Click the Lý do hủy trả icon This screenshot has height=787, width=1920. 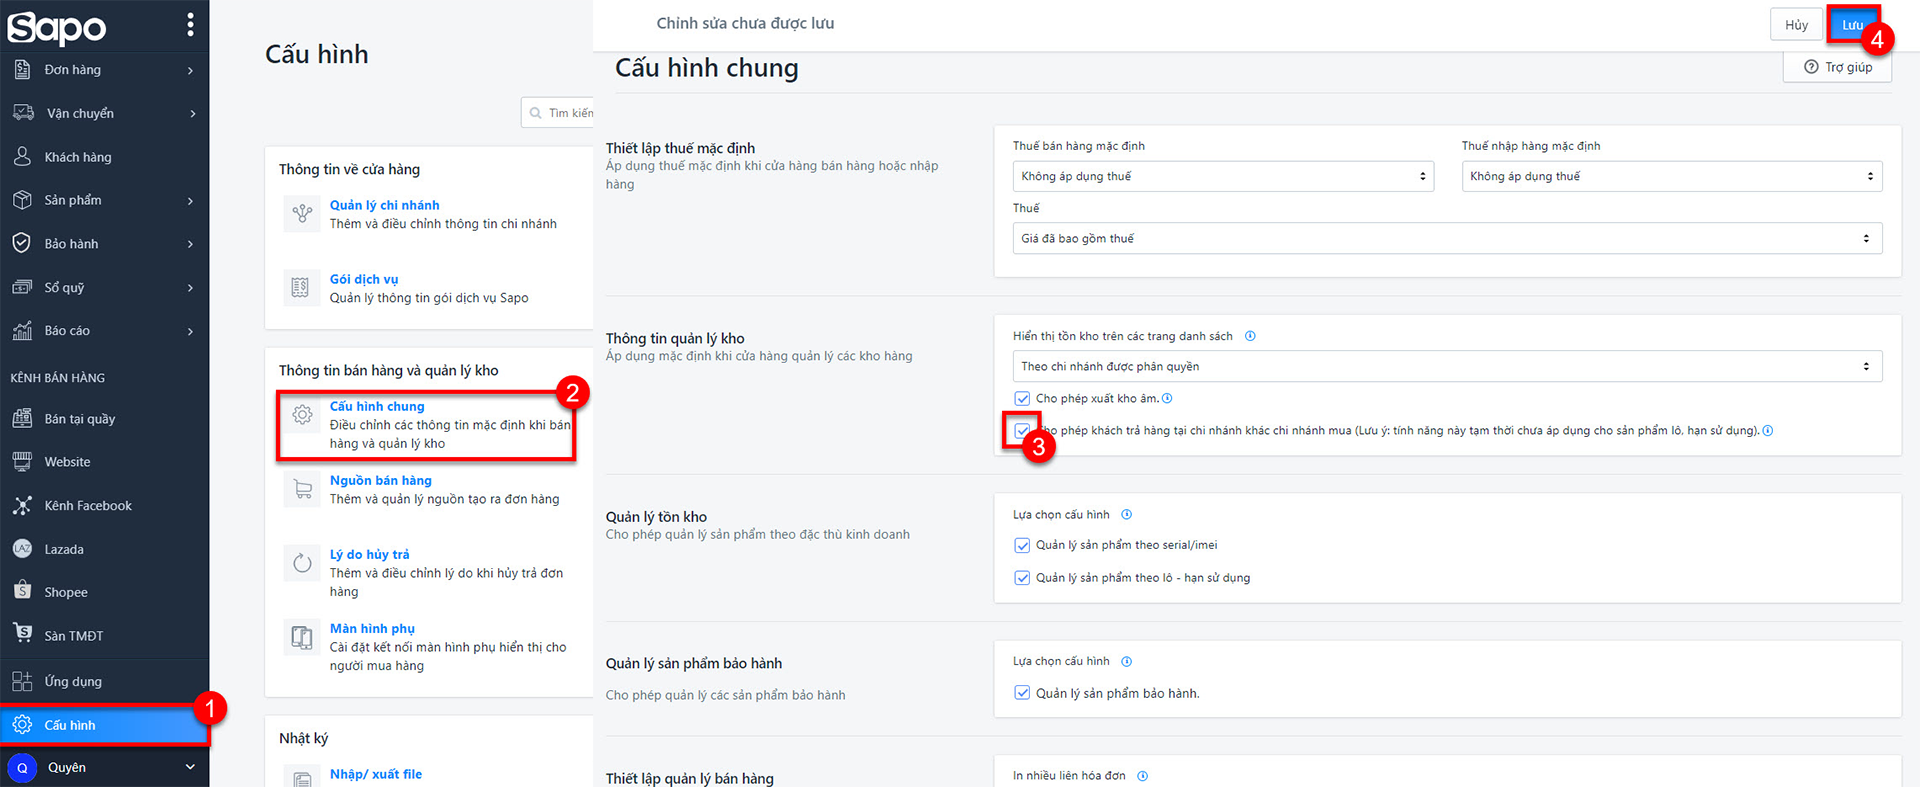pos(302,563)
